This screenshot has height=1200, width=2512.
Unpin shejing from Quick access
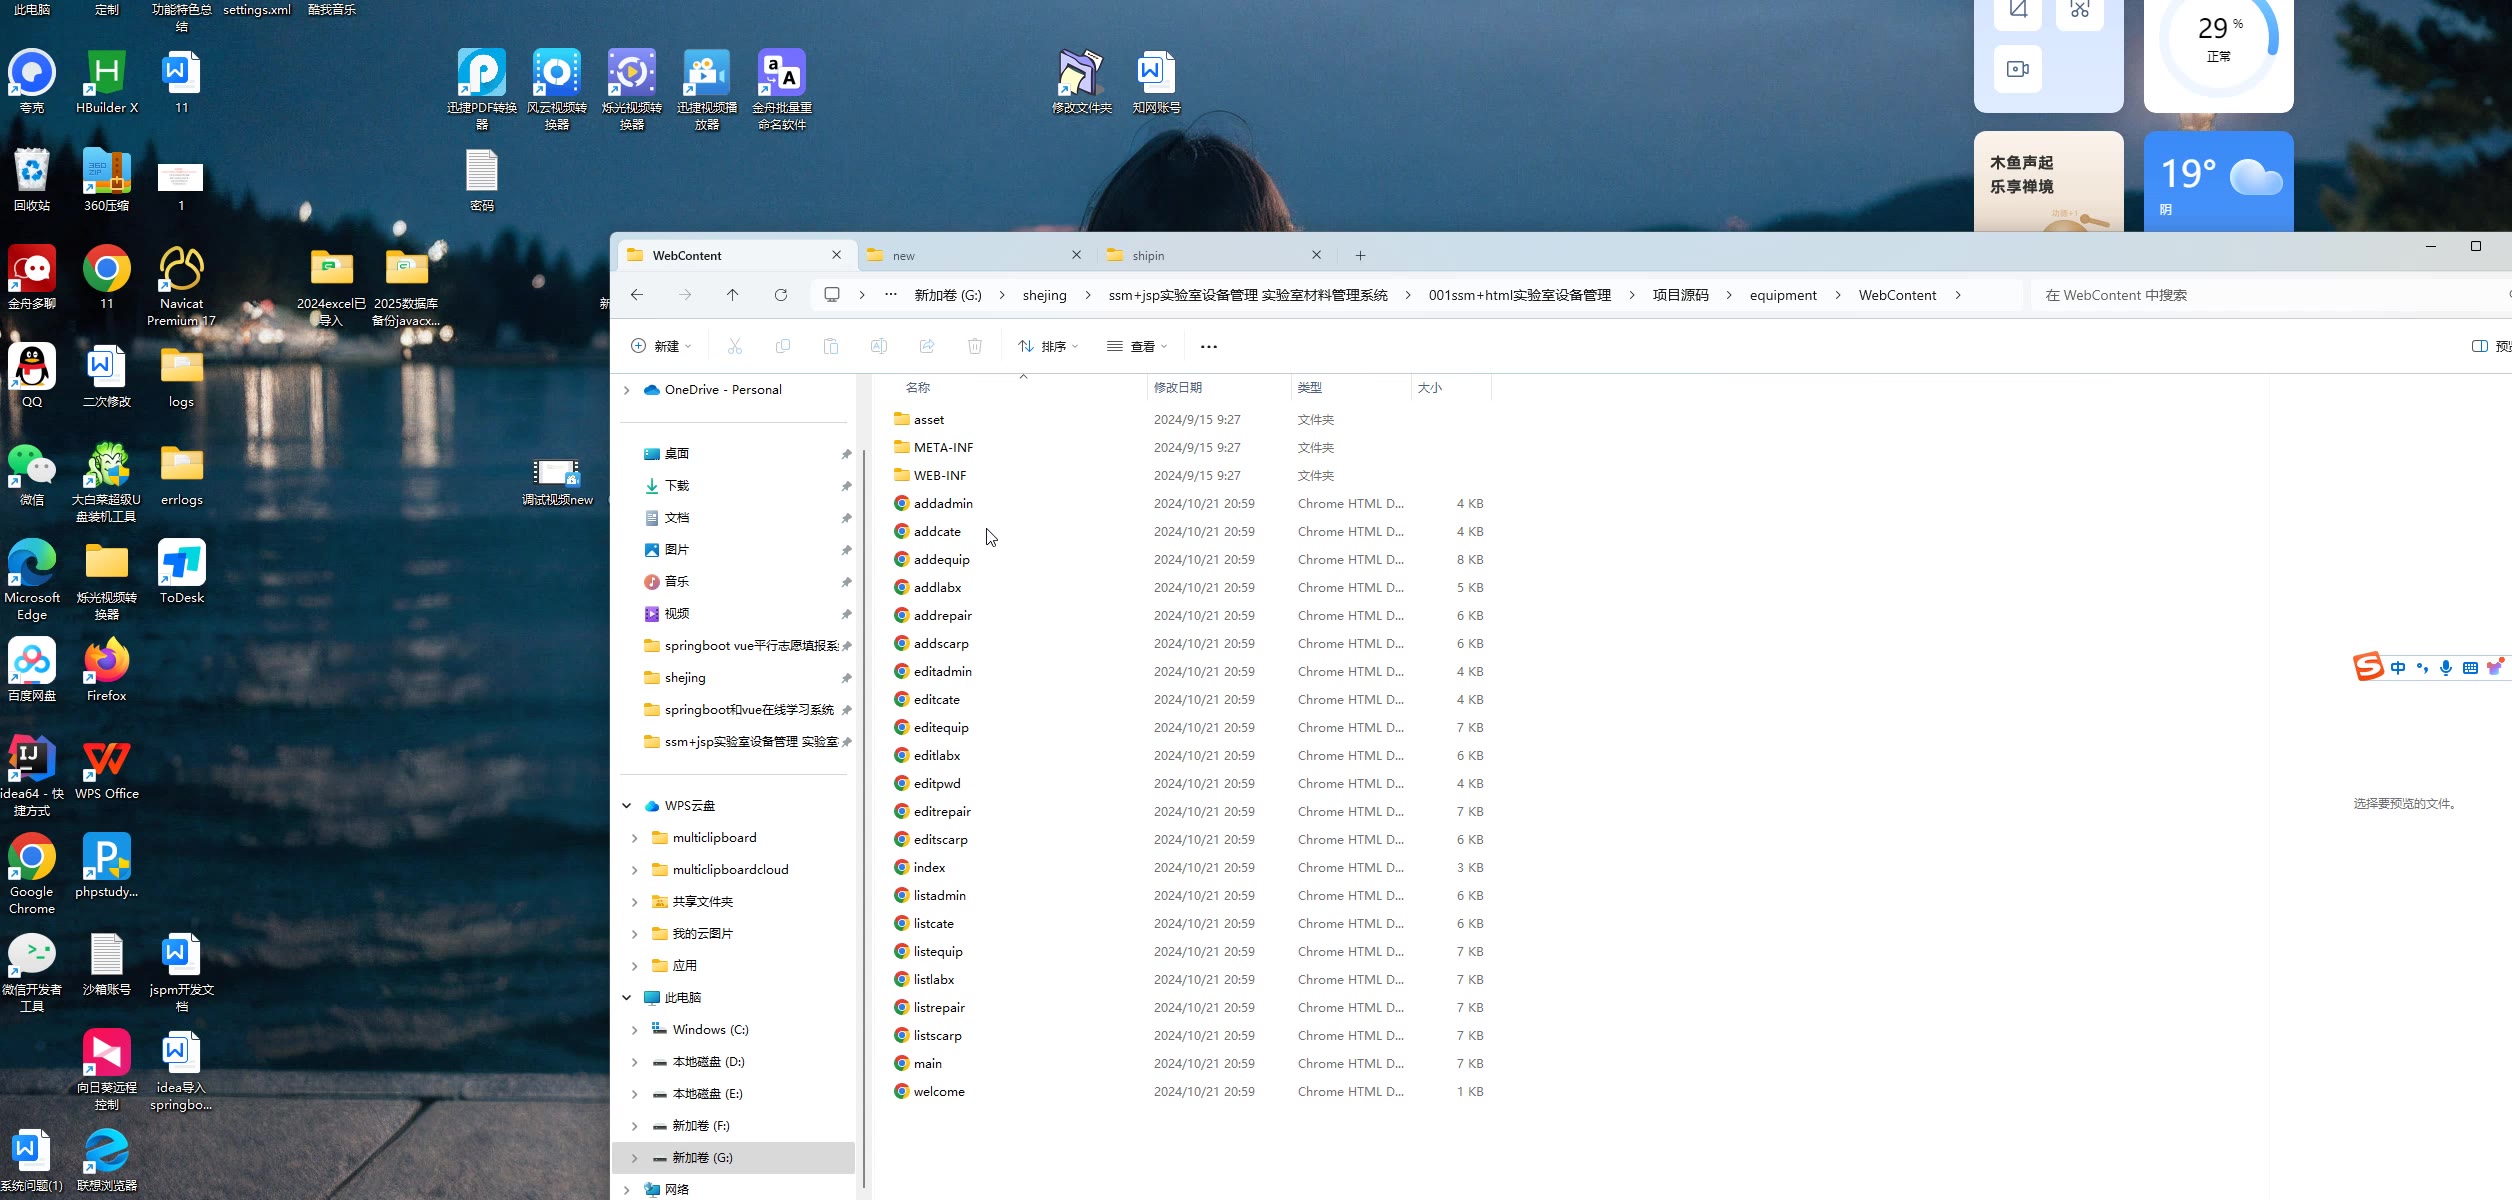(846, 678)
